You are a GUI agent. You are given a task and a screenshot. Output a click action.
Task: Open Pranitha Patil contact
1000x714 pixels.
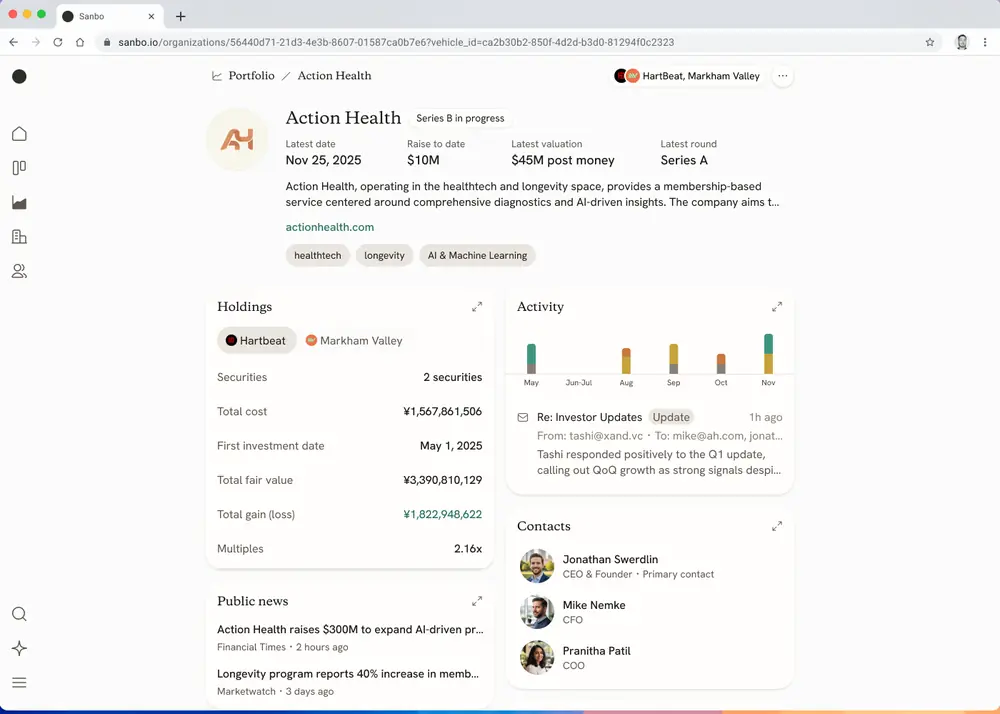tap(650, 657)
